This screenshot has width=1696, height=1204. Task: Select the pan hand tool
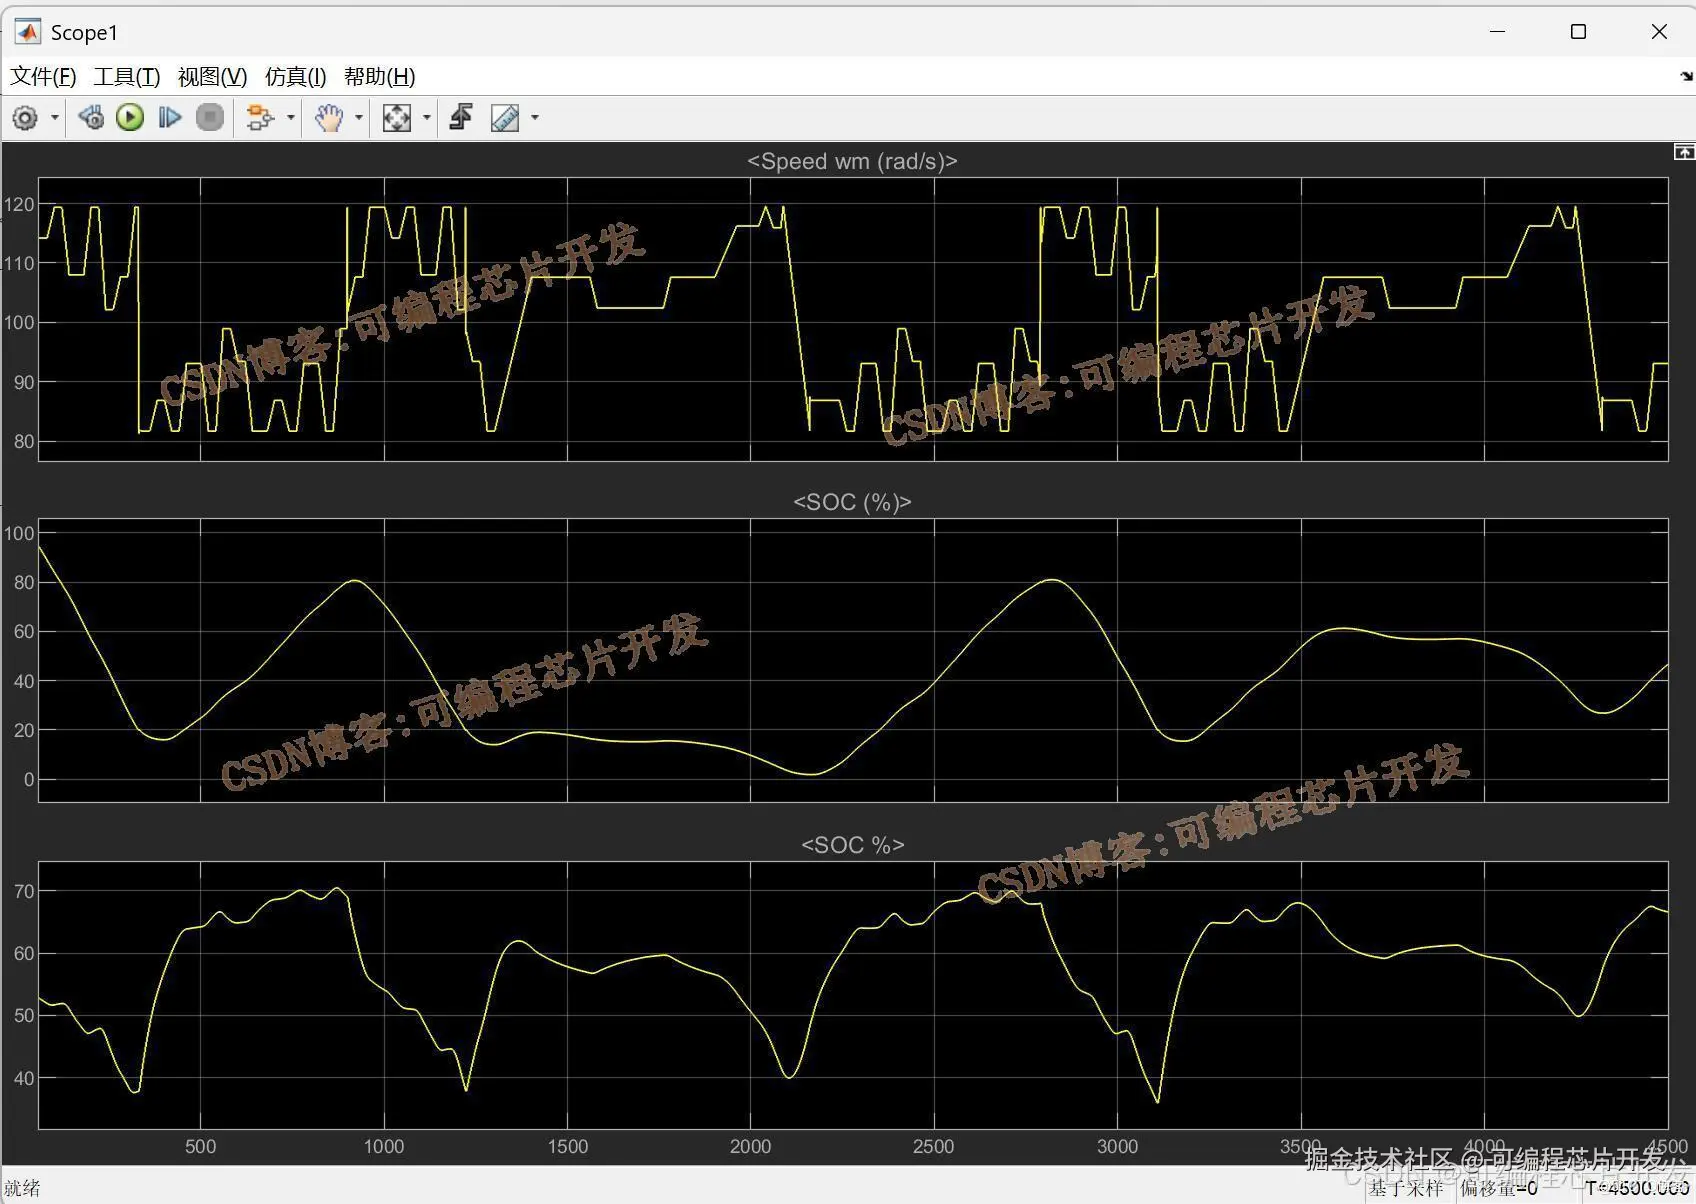point(328,118)
